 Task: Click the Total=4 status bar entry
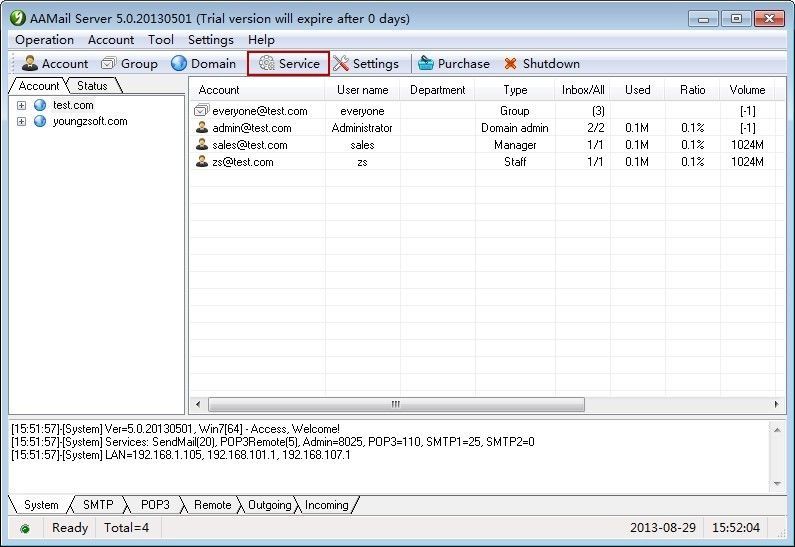coord(126,528)
